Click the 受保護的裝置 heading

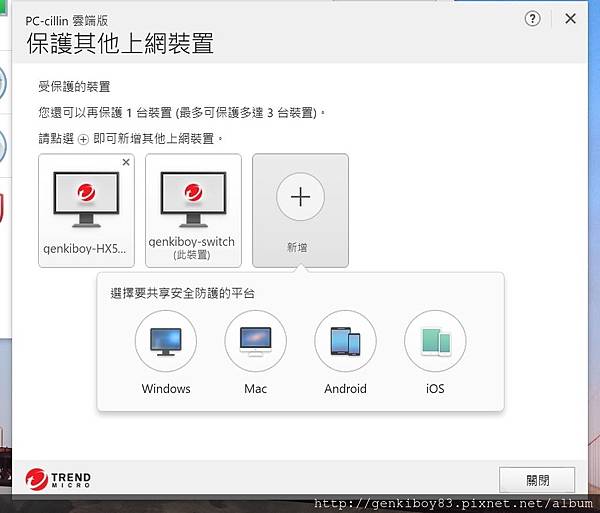(74, 86)
